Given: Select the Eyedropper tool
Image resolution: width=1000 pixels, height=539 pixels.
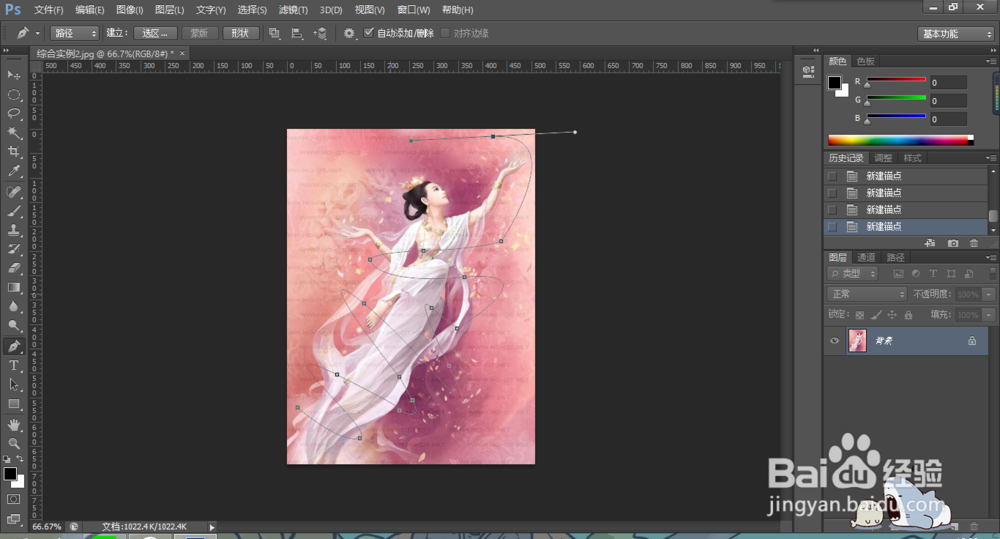Looking at the screenshot, I should [x=13, y=171].
